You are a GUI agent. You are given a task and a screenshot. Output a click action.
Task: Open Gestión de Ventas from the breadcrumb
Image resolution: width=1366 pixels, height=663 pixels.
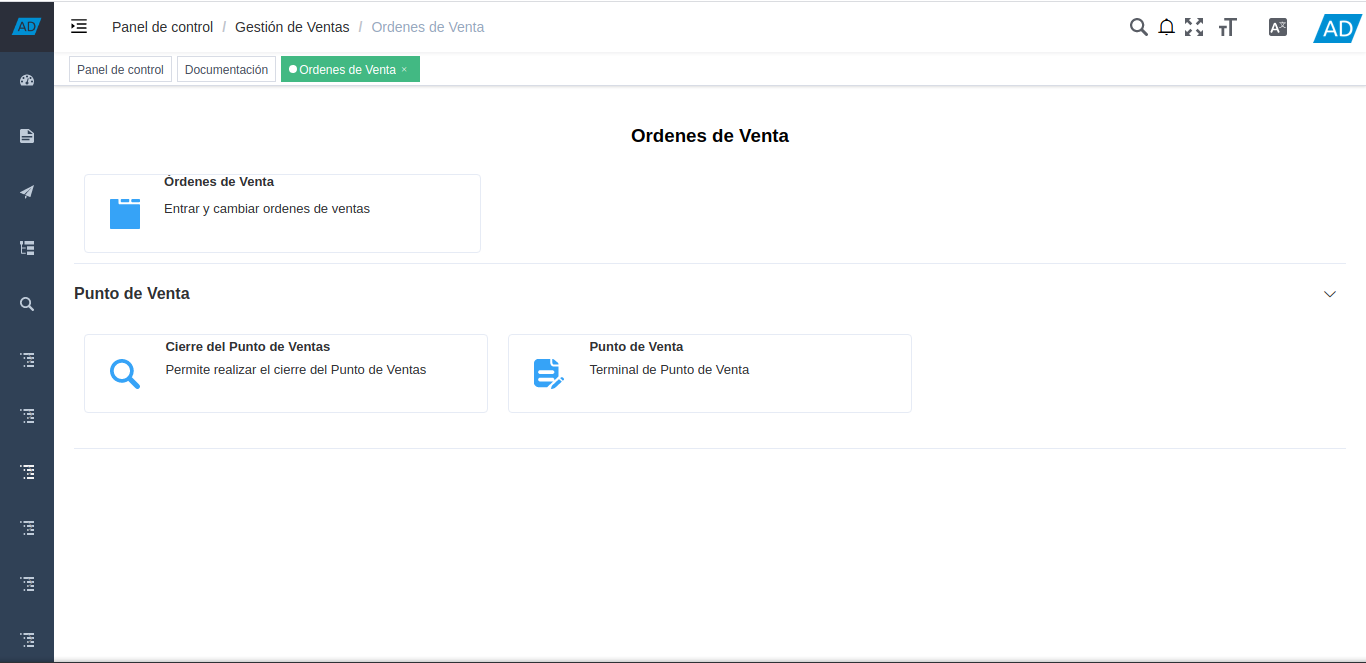coord(292,27)
